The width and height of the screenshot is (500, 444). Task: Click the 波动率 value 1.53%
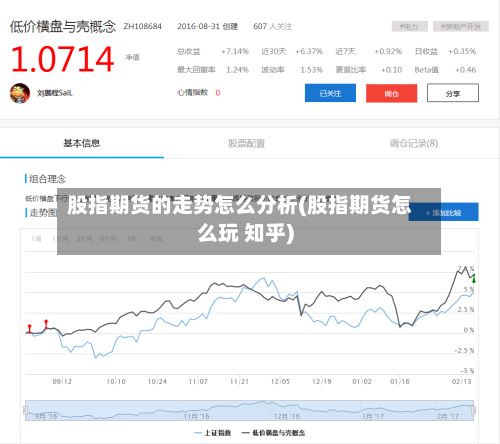point(311,70)
